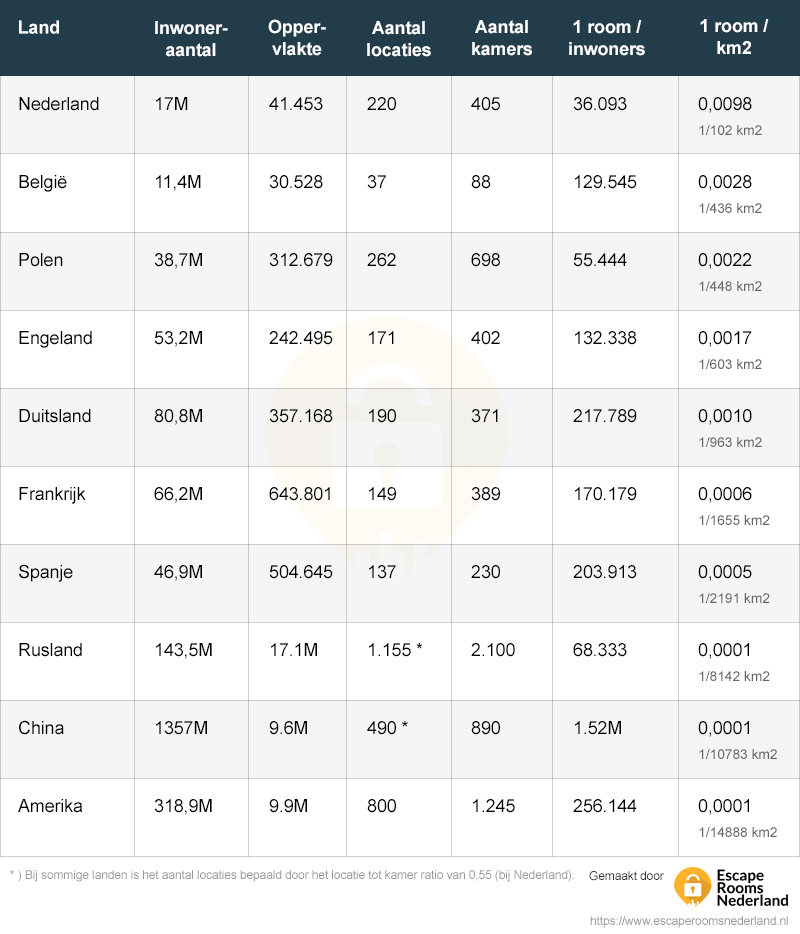The height and width of the screenshot is (934, 800).
Task: Click the Amerika row label
Action: click(x=50, y=807)
